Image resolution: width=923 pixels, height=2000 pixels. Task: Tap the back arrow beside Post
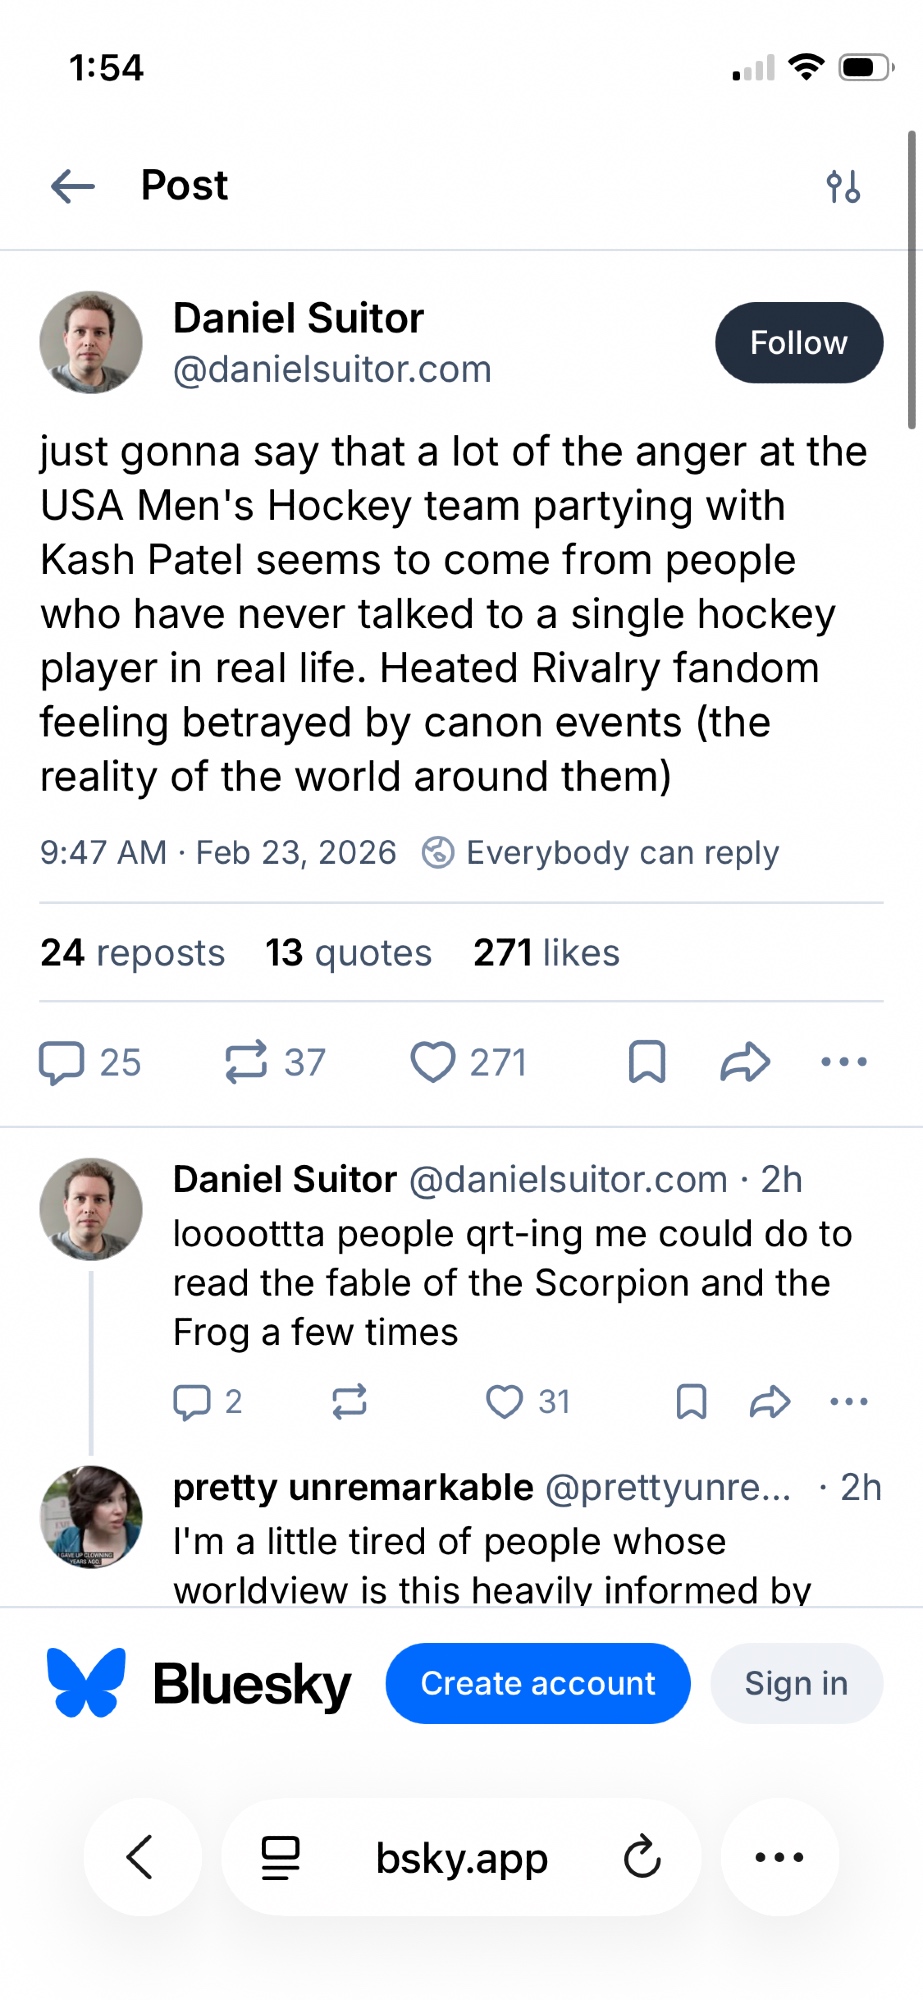73,186
